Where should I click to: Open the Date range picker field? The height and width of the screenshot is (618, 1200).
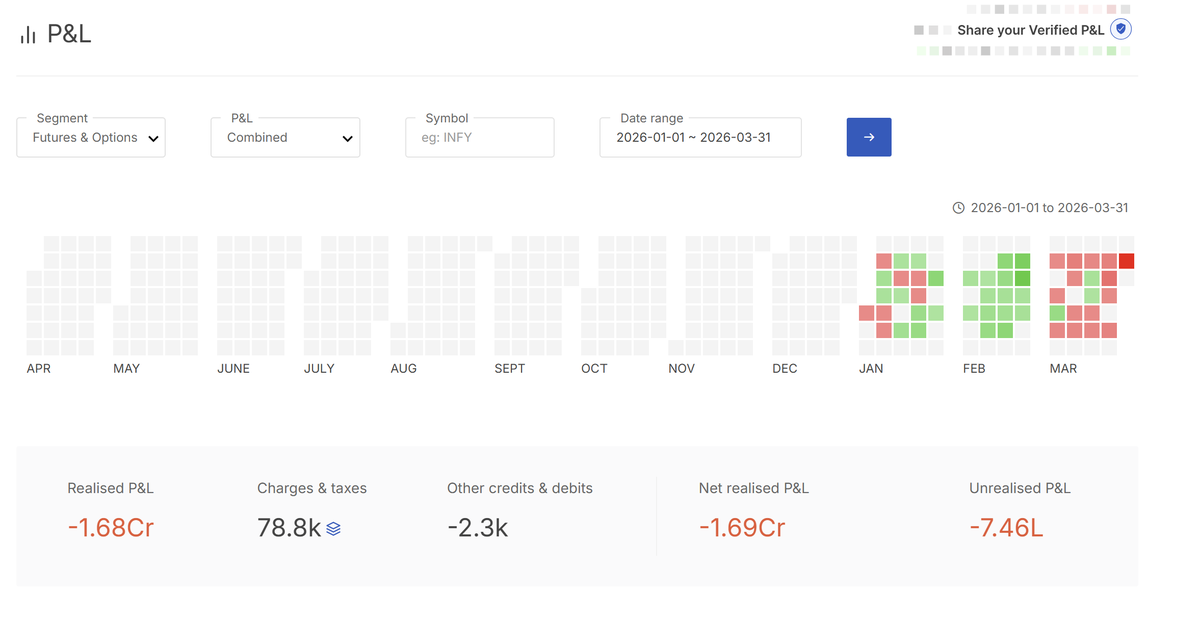tap(700, 138)
